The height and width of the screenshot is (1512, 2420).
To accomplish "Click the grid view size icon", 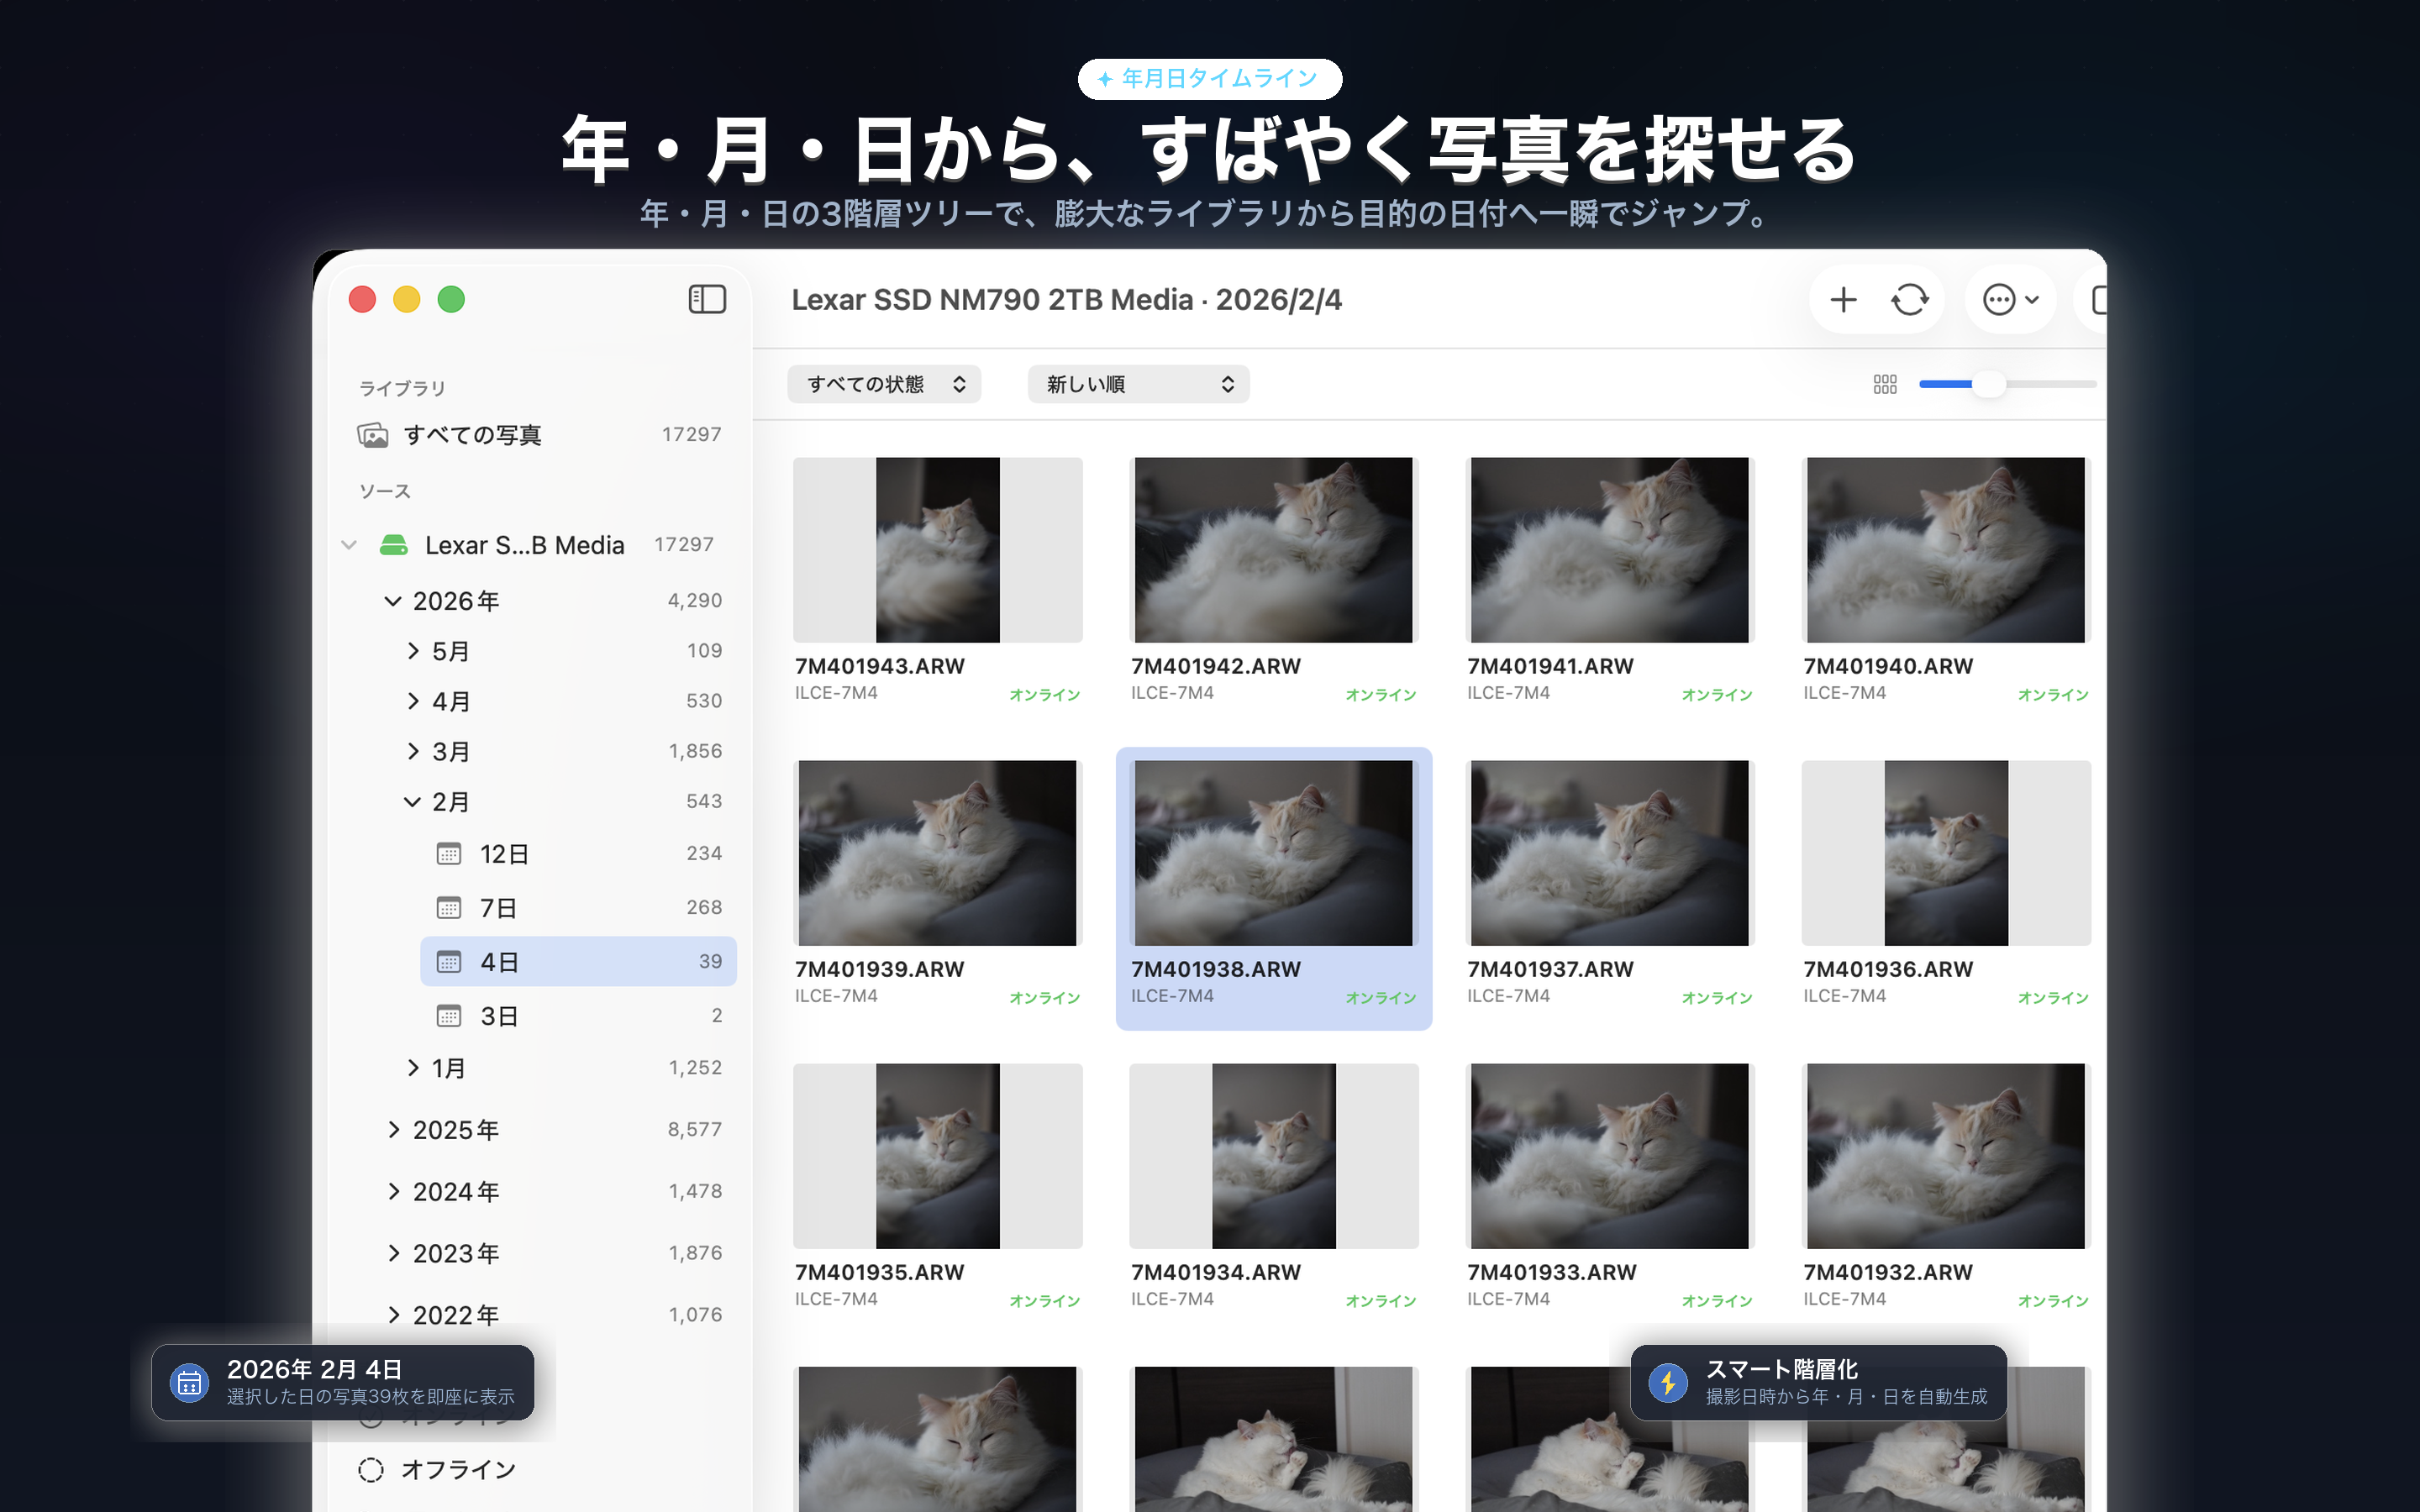I will 1885,384.
